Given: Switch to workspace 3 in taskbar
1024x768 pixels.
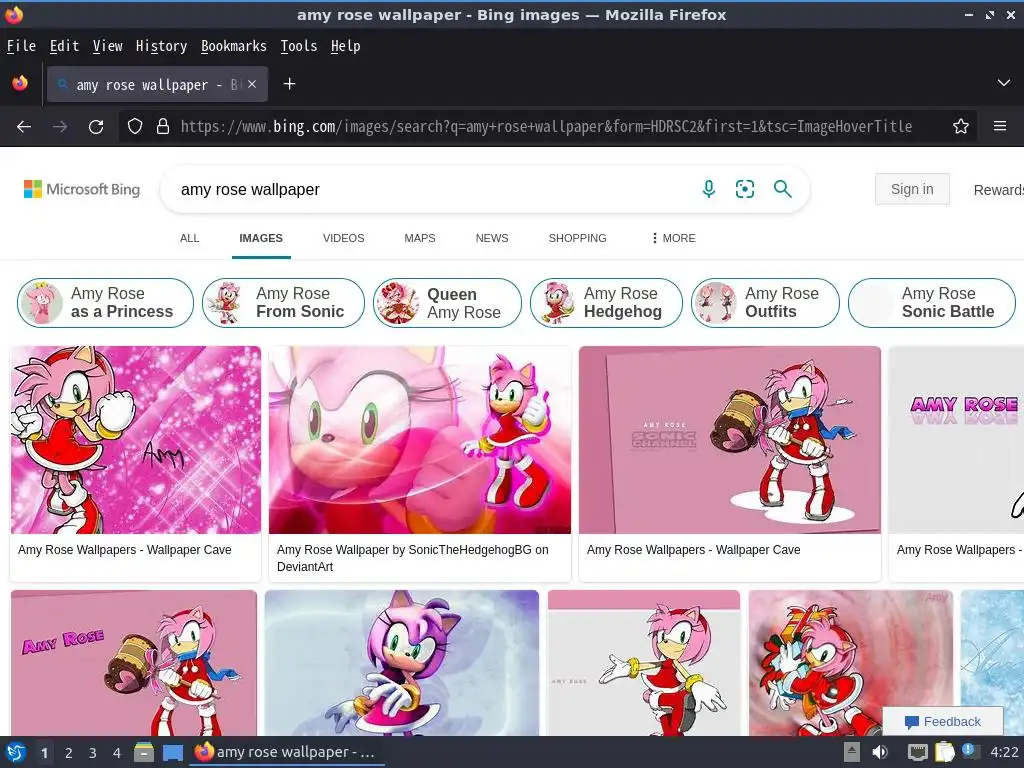Looking at the screenshot, I should pyautogui.click(x=93, y=753).
